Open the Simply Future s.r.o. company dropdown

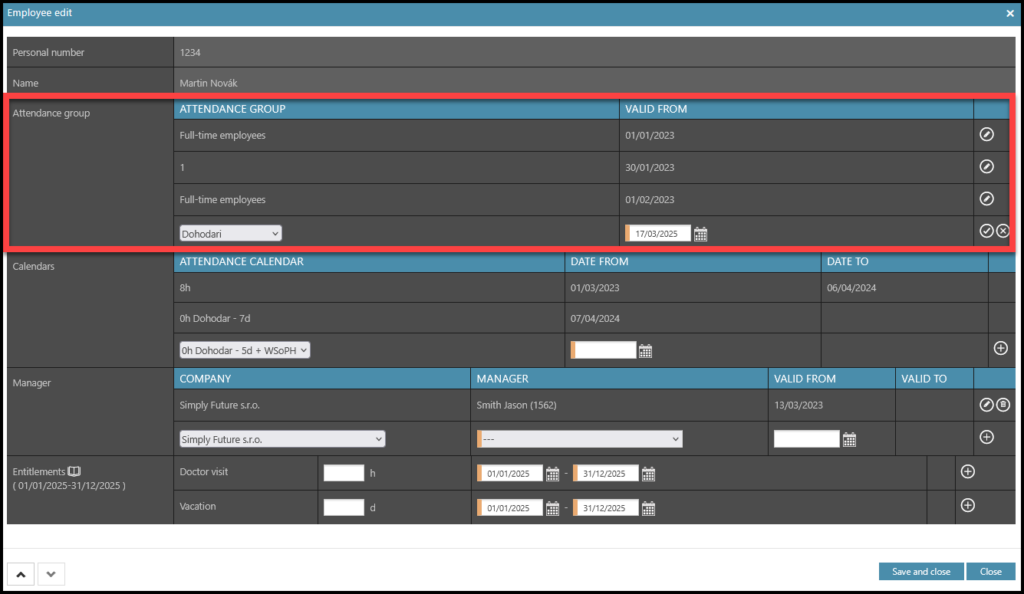pos(282,439)
